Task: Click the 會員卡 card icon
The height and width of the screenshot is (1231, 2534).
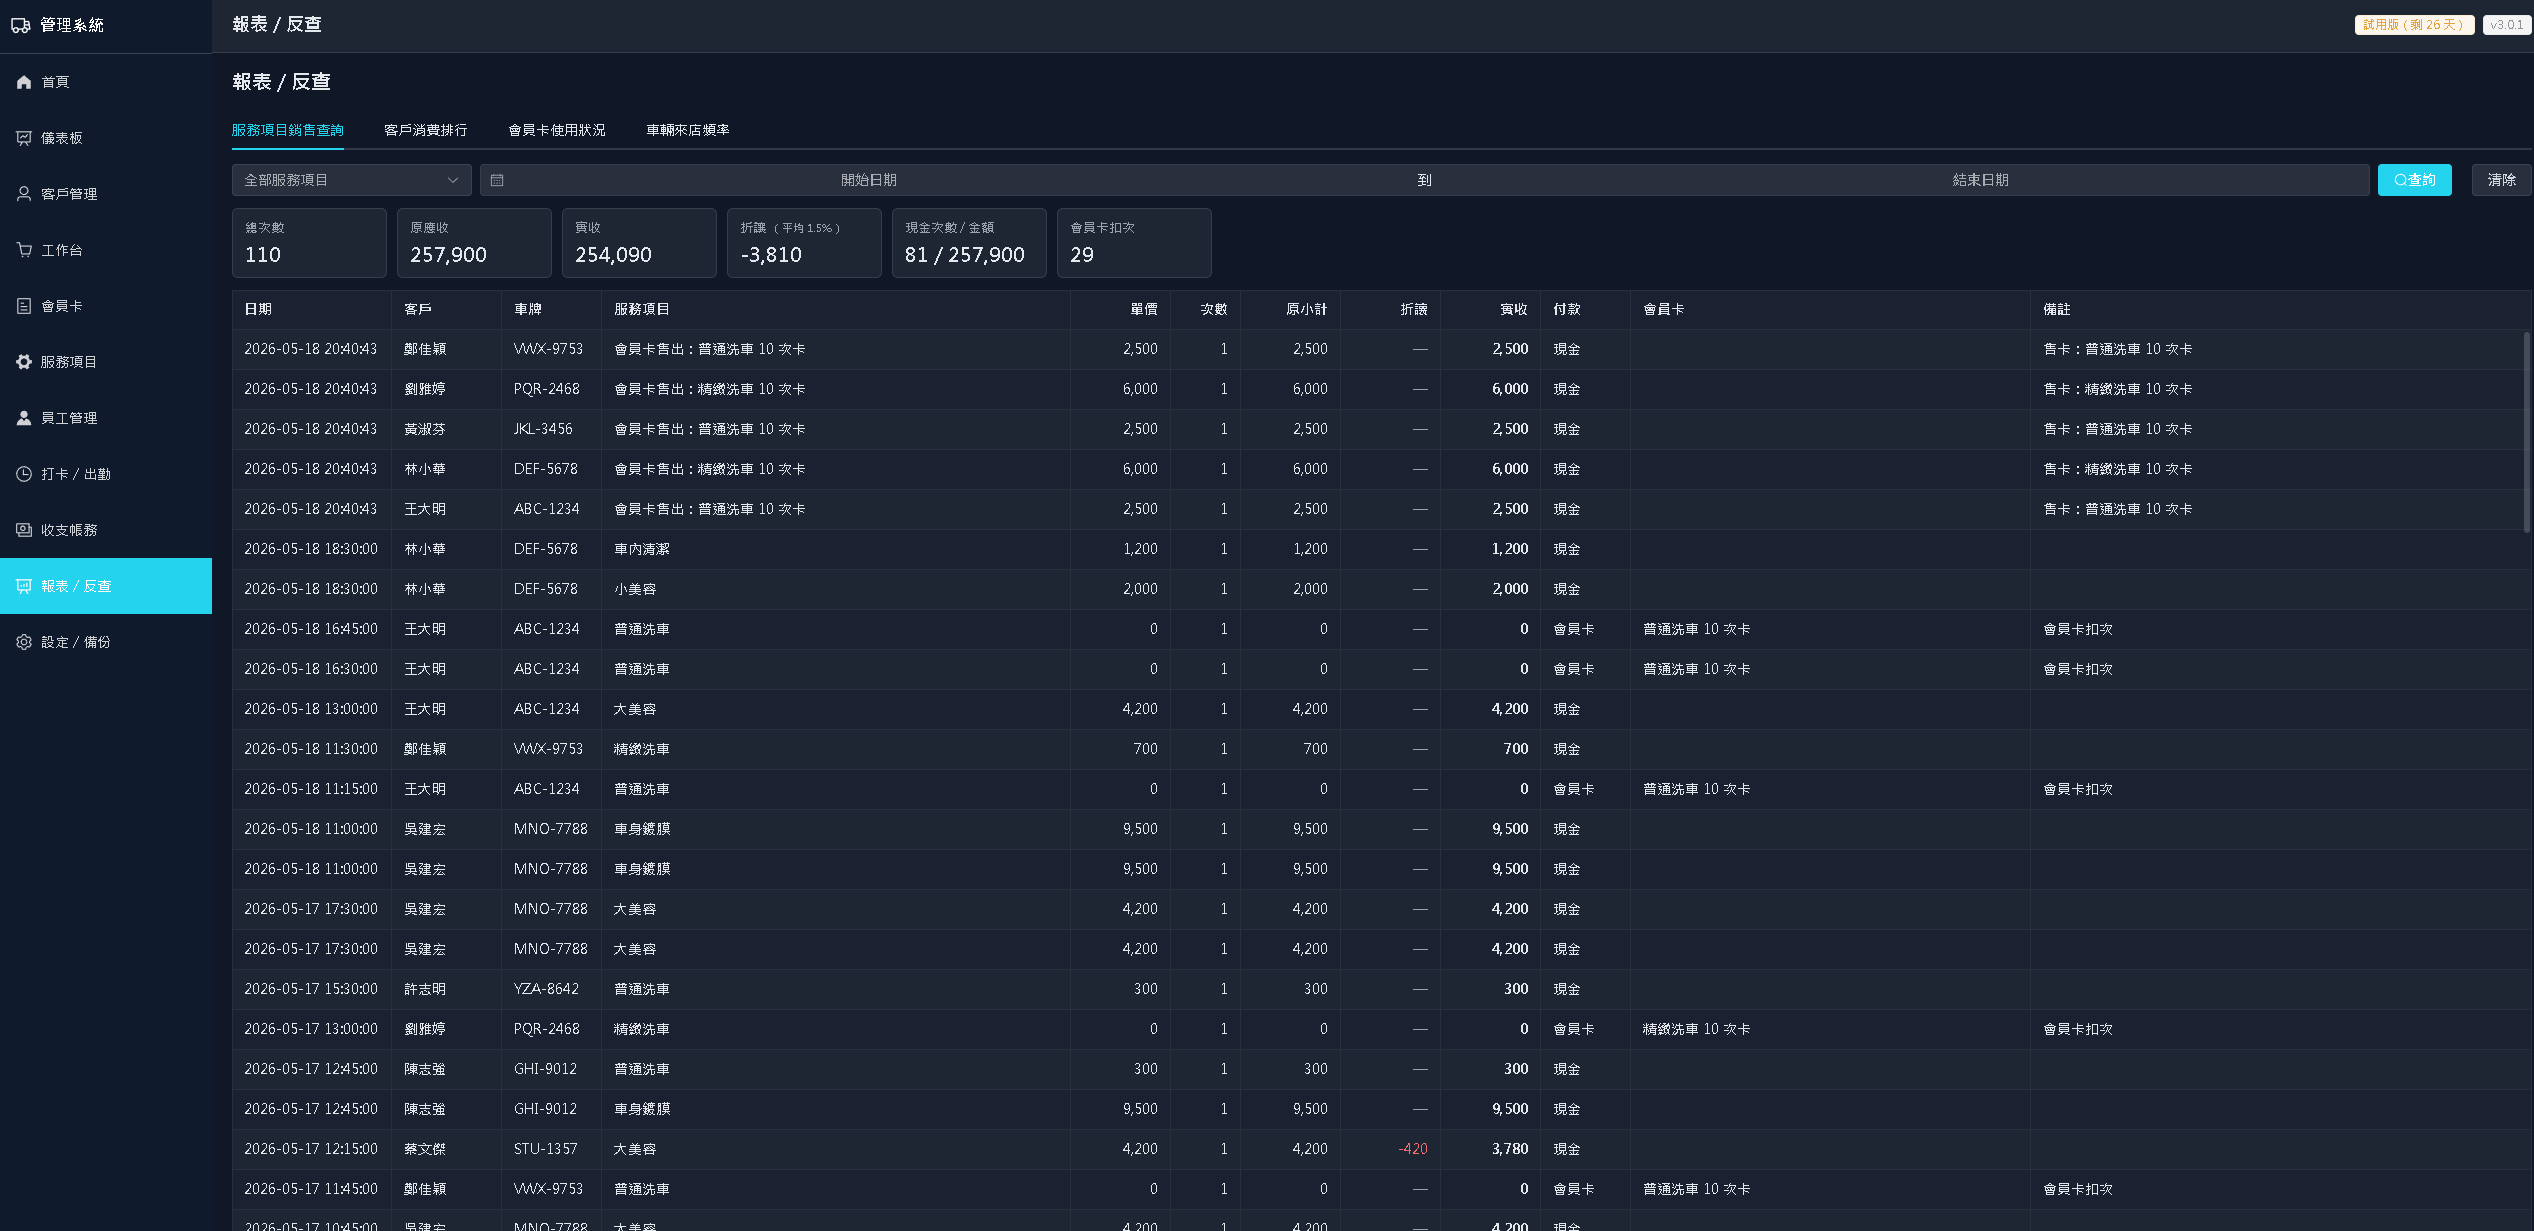Action: tap(24, 306)
